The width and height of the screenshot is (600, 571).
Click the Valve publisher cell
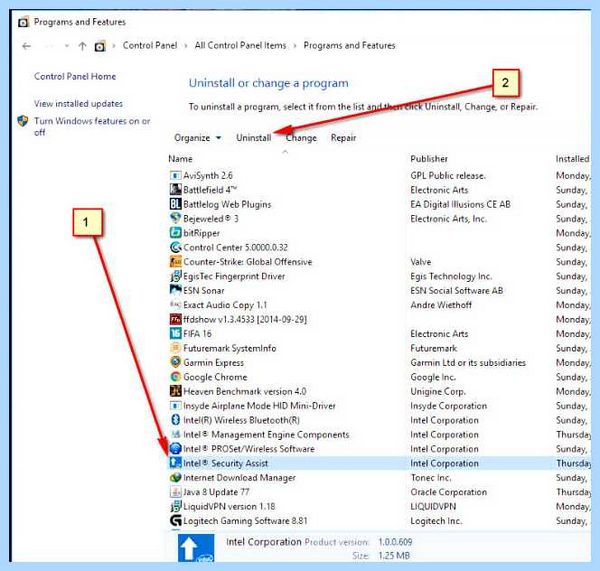point(421,262)
